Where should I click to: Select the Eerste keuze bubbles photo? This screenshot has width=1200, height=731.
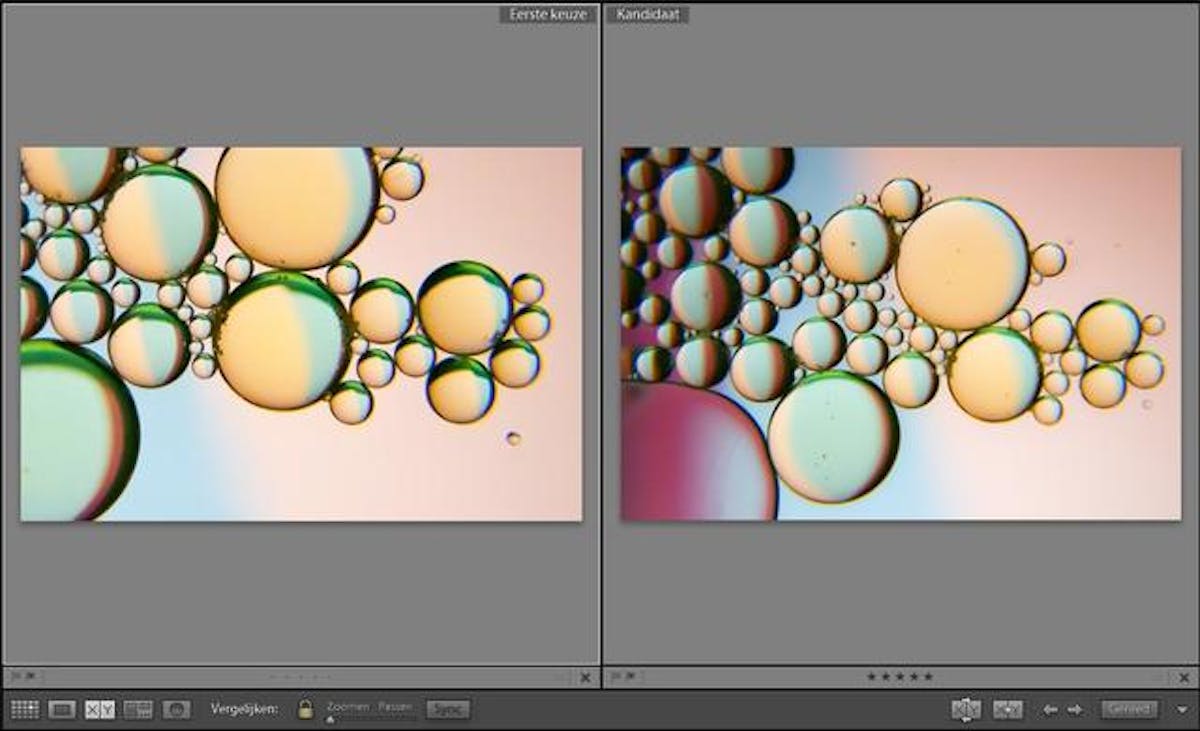[x=301, y=334]
